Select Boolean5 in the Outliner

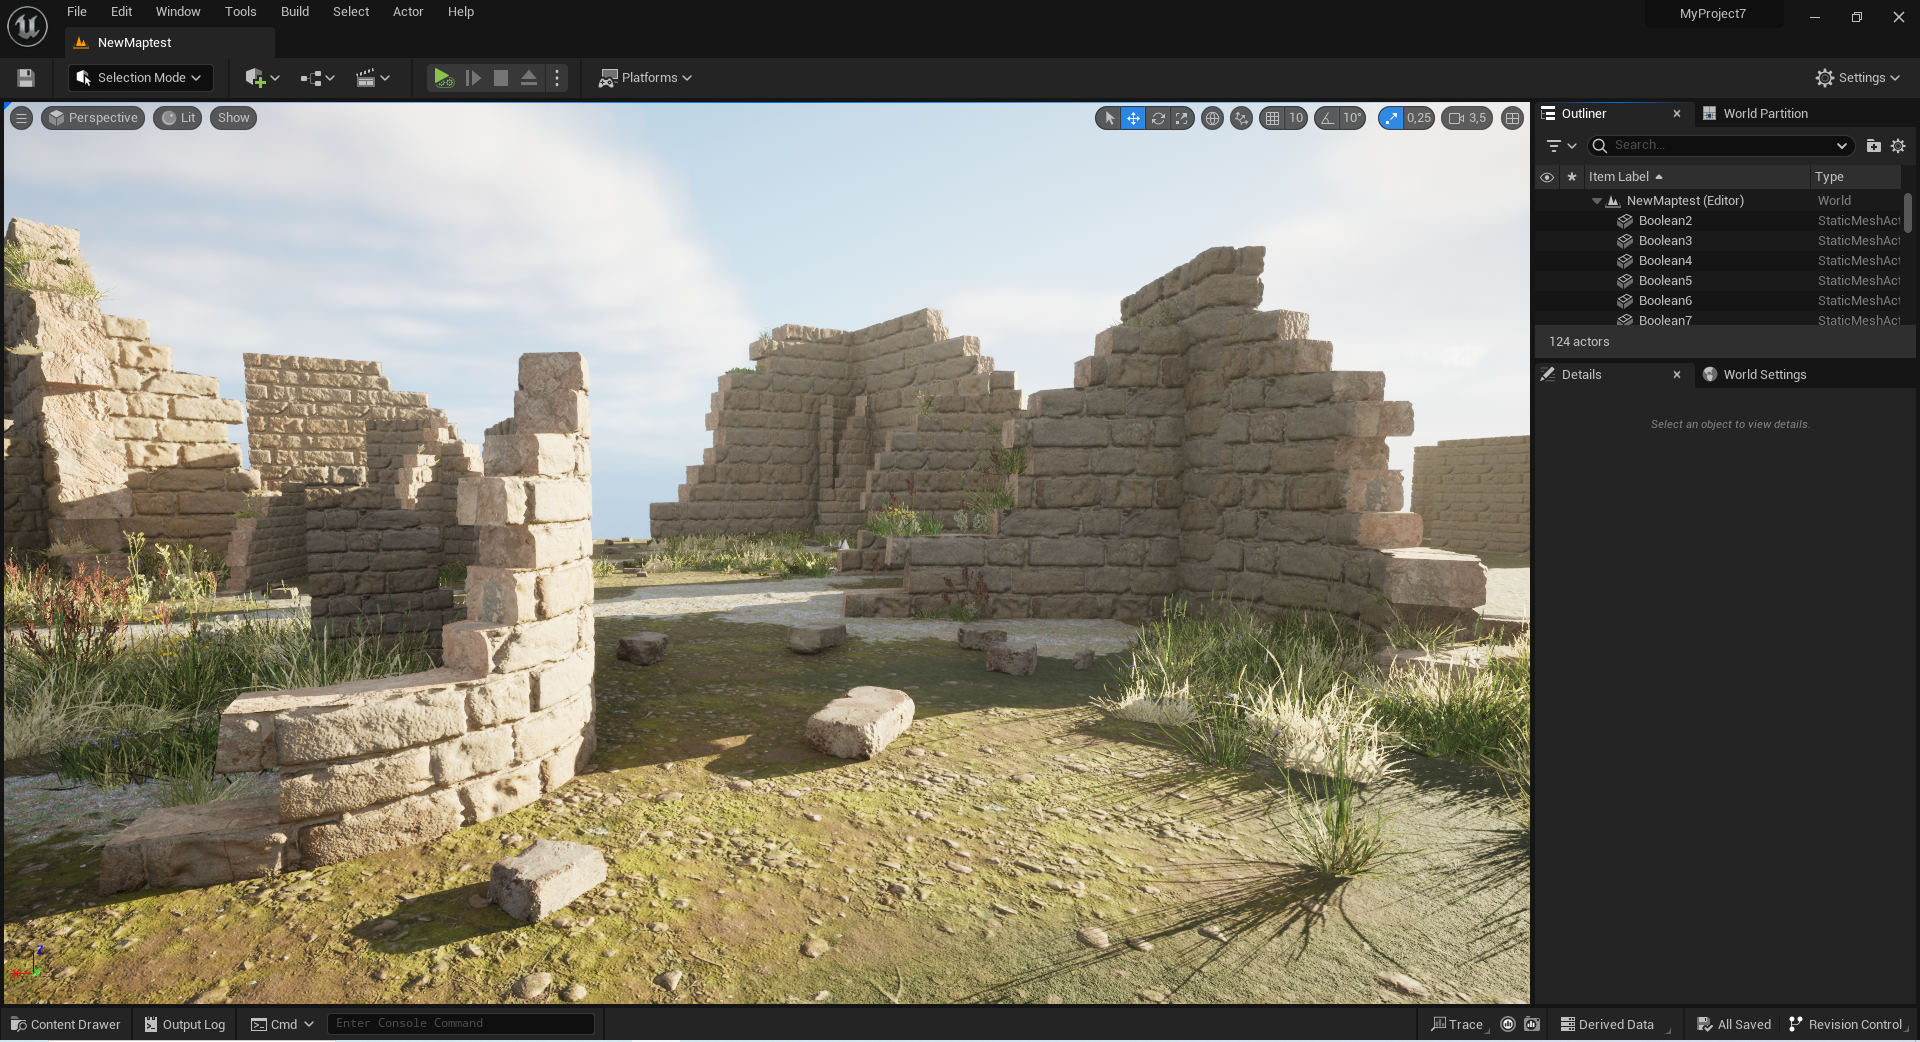click(x=1718, y=281)
